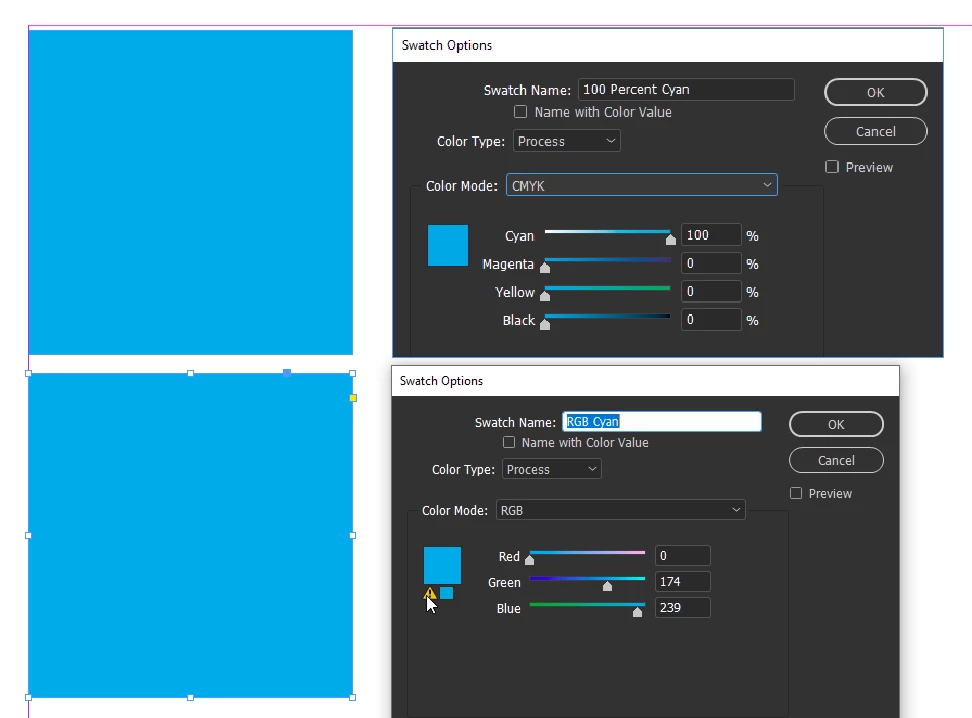Click the Blue value field showing 239
Viewport: 972px width, 718px height.
[683, 608]
